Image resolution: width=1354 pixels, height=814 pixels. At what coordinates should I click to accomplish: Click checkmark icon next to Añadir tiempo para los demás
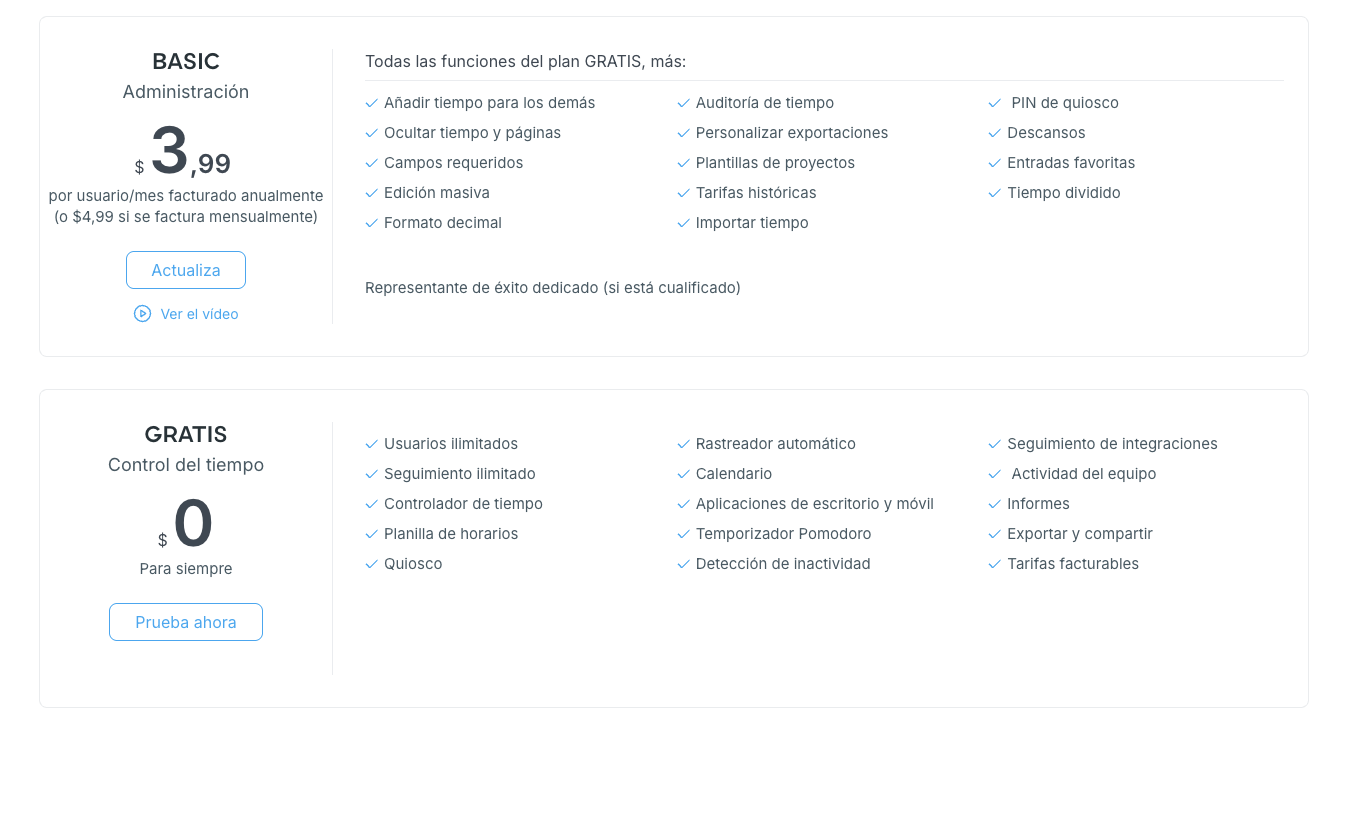coord(371,103)
